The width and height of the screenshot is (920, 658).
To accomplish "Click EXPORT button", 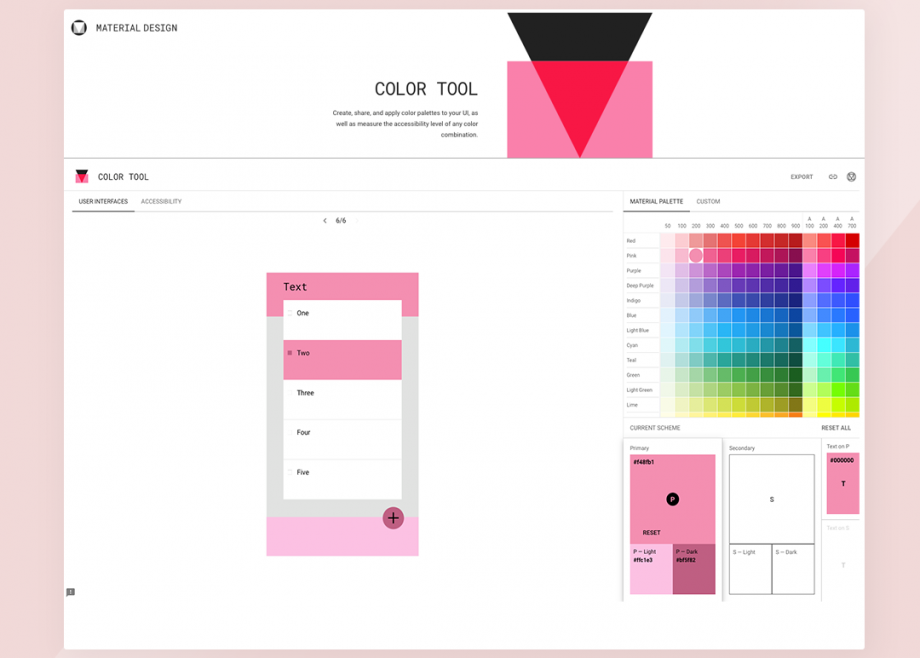I will point(801,177).
